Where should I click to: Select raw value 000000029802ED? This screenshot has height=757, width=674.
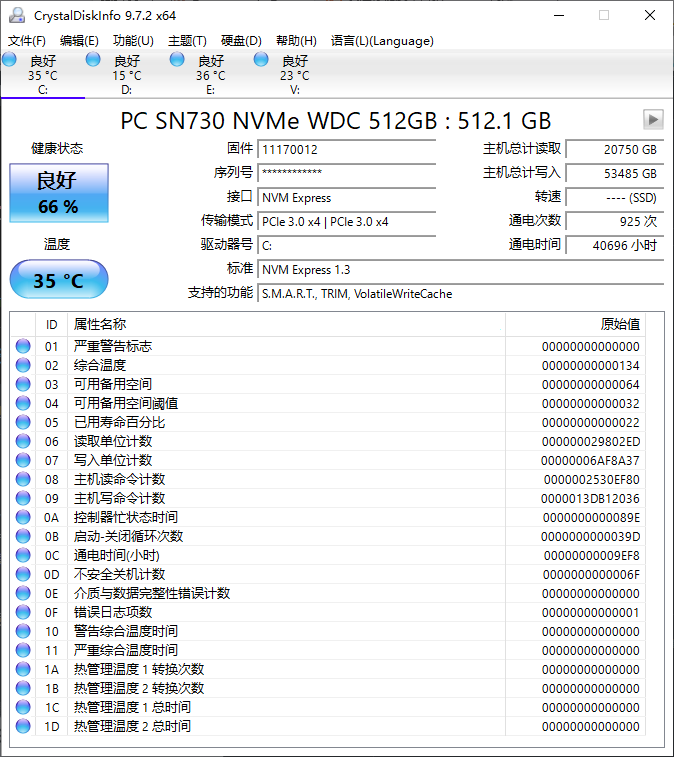point(590,441)
